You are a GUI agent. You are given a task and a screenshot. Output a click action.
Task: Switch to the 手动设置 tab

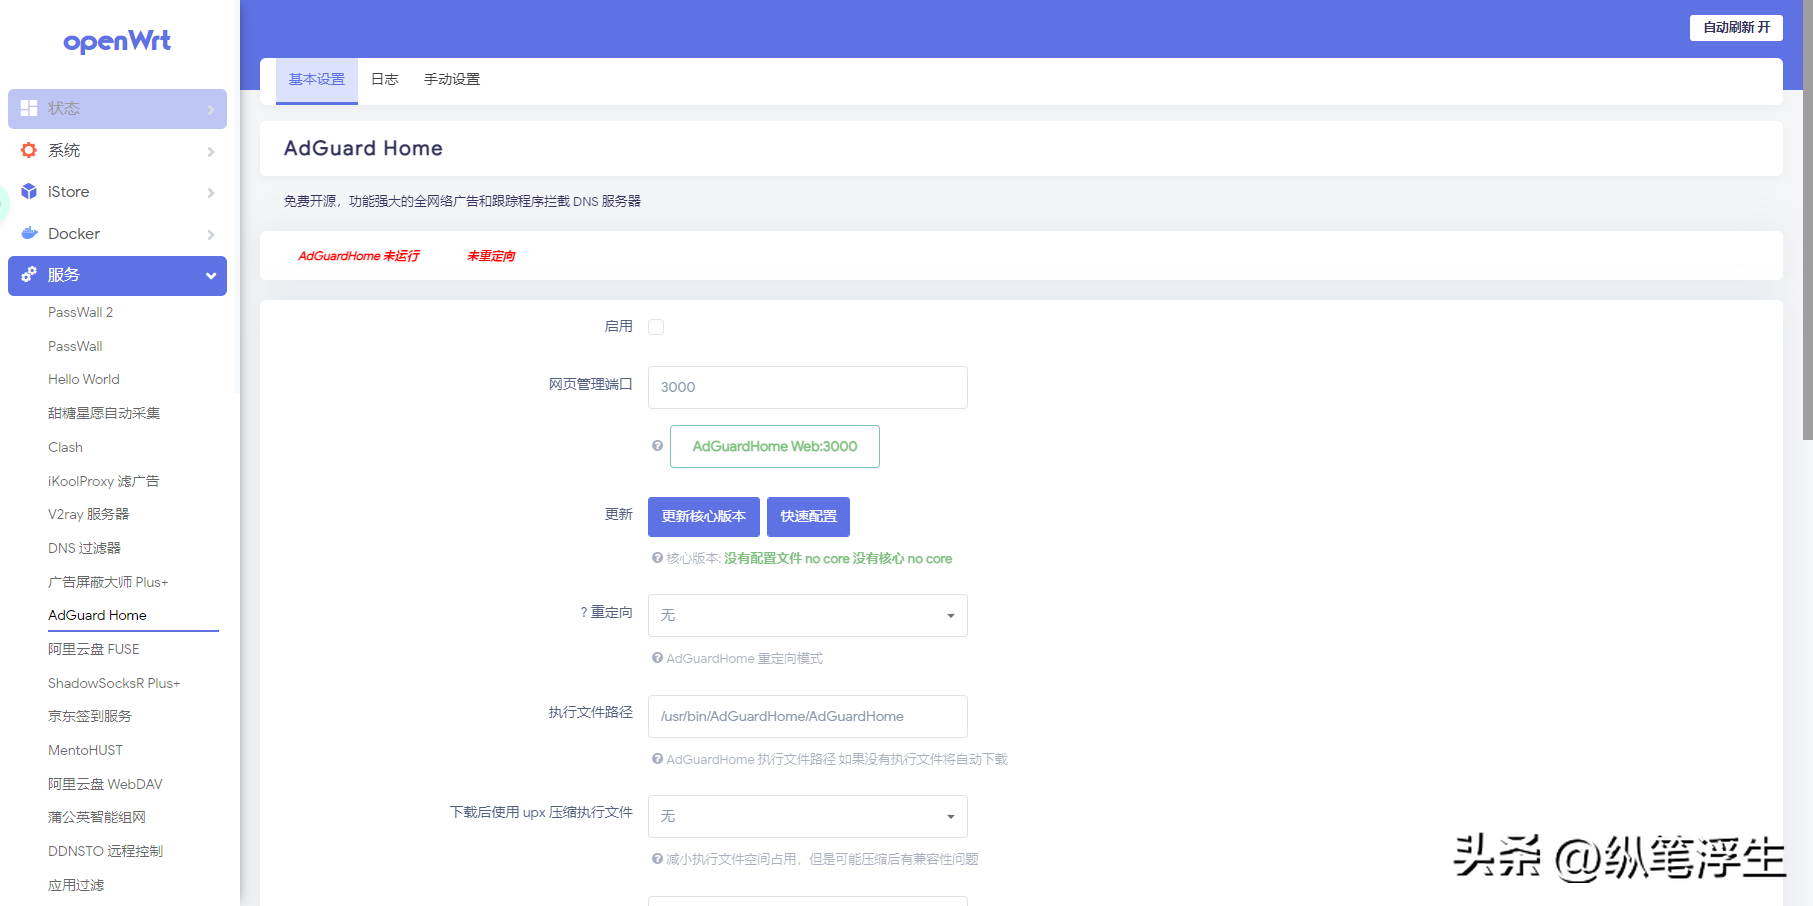pyautogui.click(x=452, y=80)
